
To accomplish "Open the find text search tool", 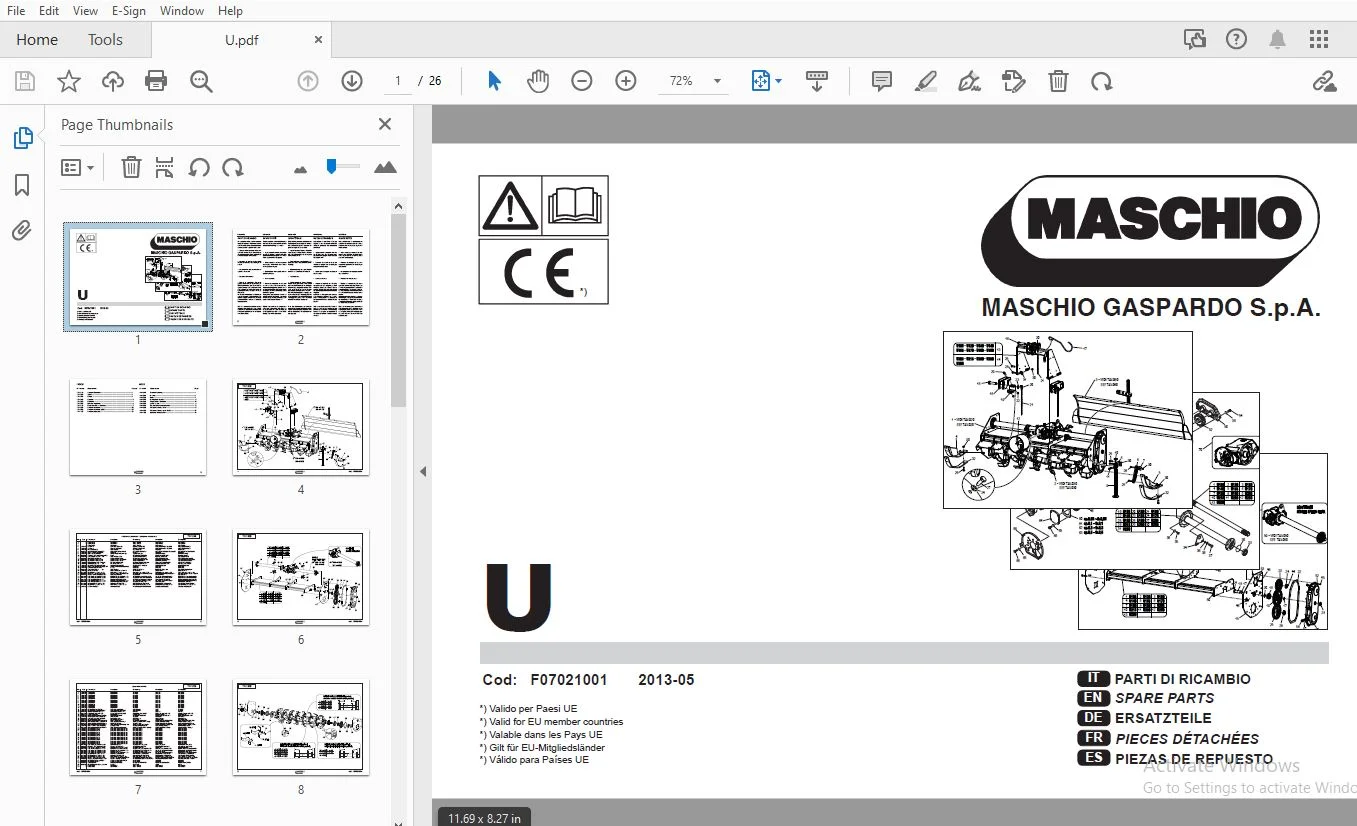I will pos(201,81).
